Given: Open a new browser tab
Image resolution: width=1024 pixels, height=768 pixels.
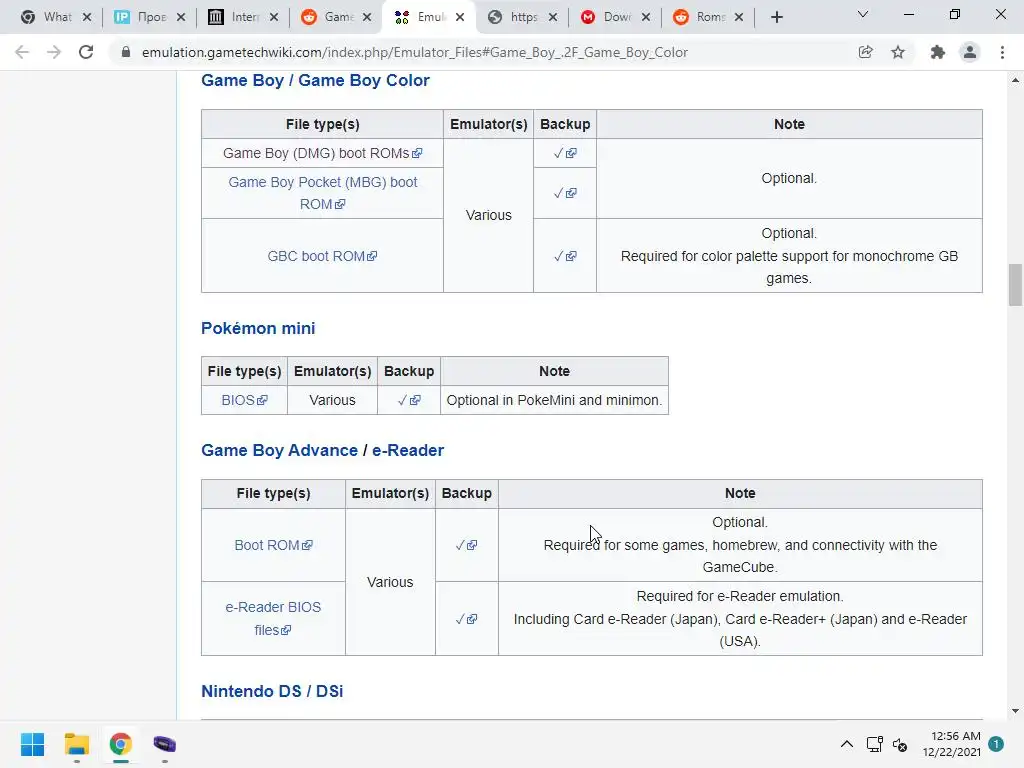Looking at the screenshot, I should click(x=776, y=18).
